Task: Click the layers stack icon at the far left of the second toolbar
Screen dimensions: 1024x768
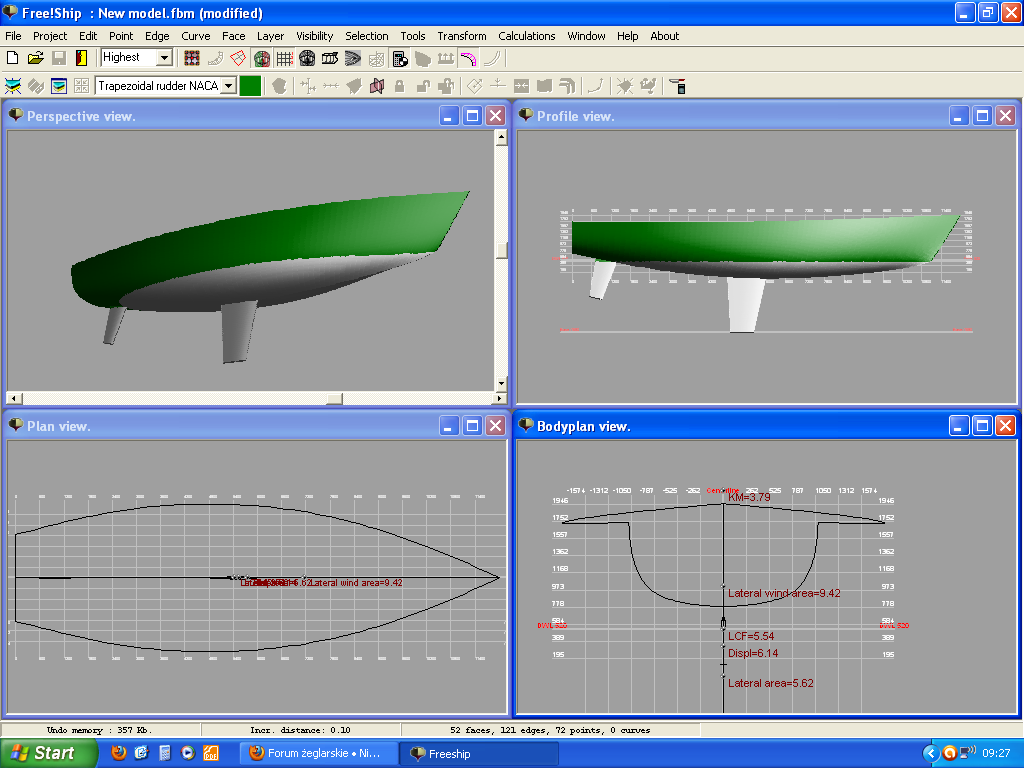Action: point(12,86)
